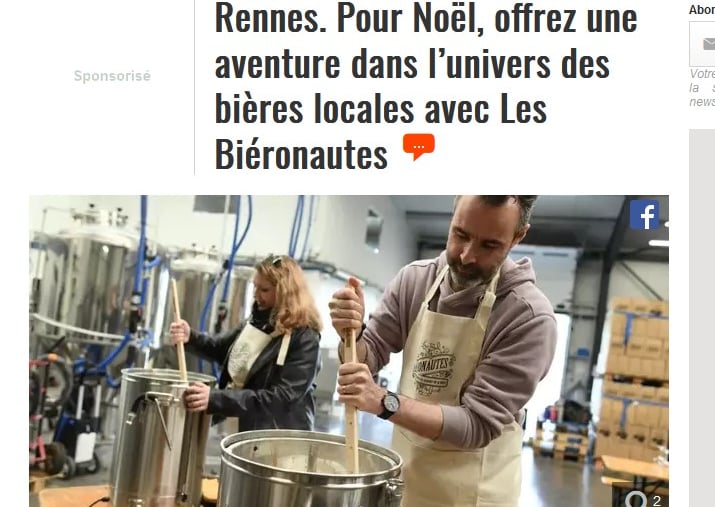Viewport: 715px width, 507px height.
Task: Click the Abon… subscription heading
Action: click(702, 10)
